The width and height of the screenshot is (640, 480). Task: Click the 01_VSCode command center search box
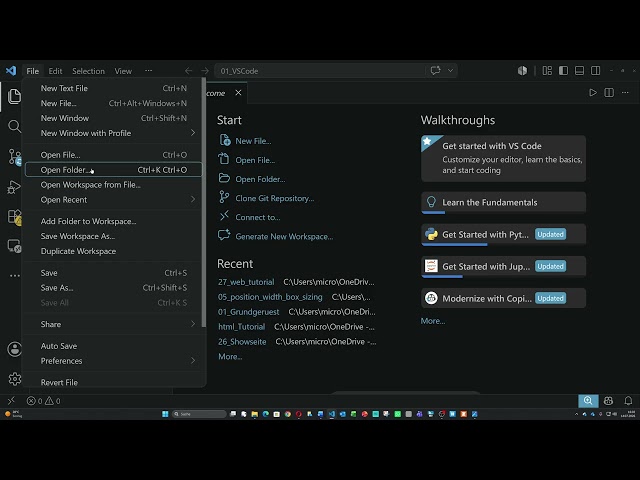click(x=320, y=71)
